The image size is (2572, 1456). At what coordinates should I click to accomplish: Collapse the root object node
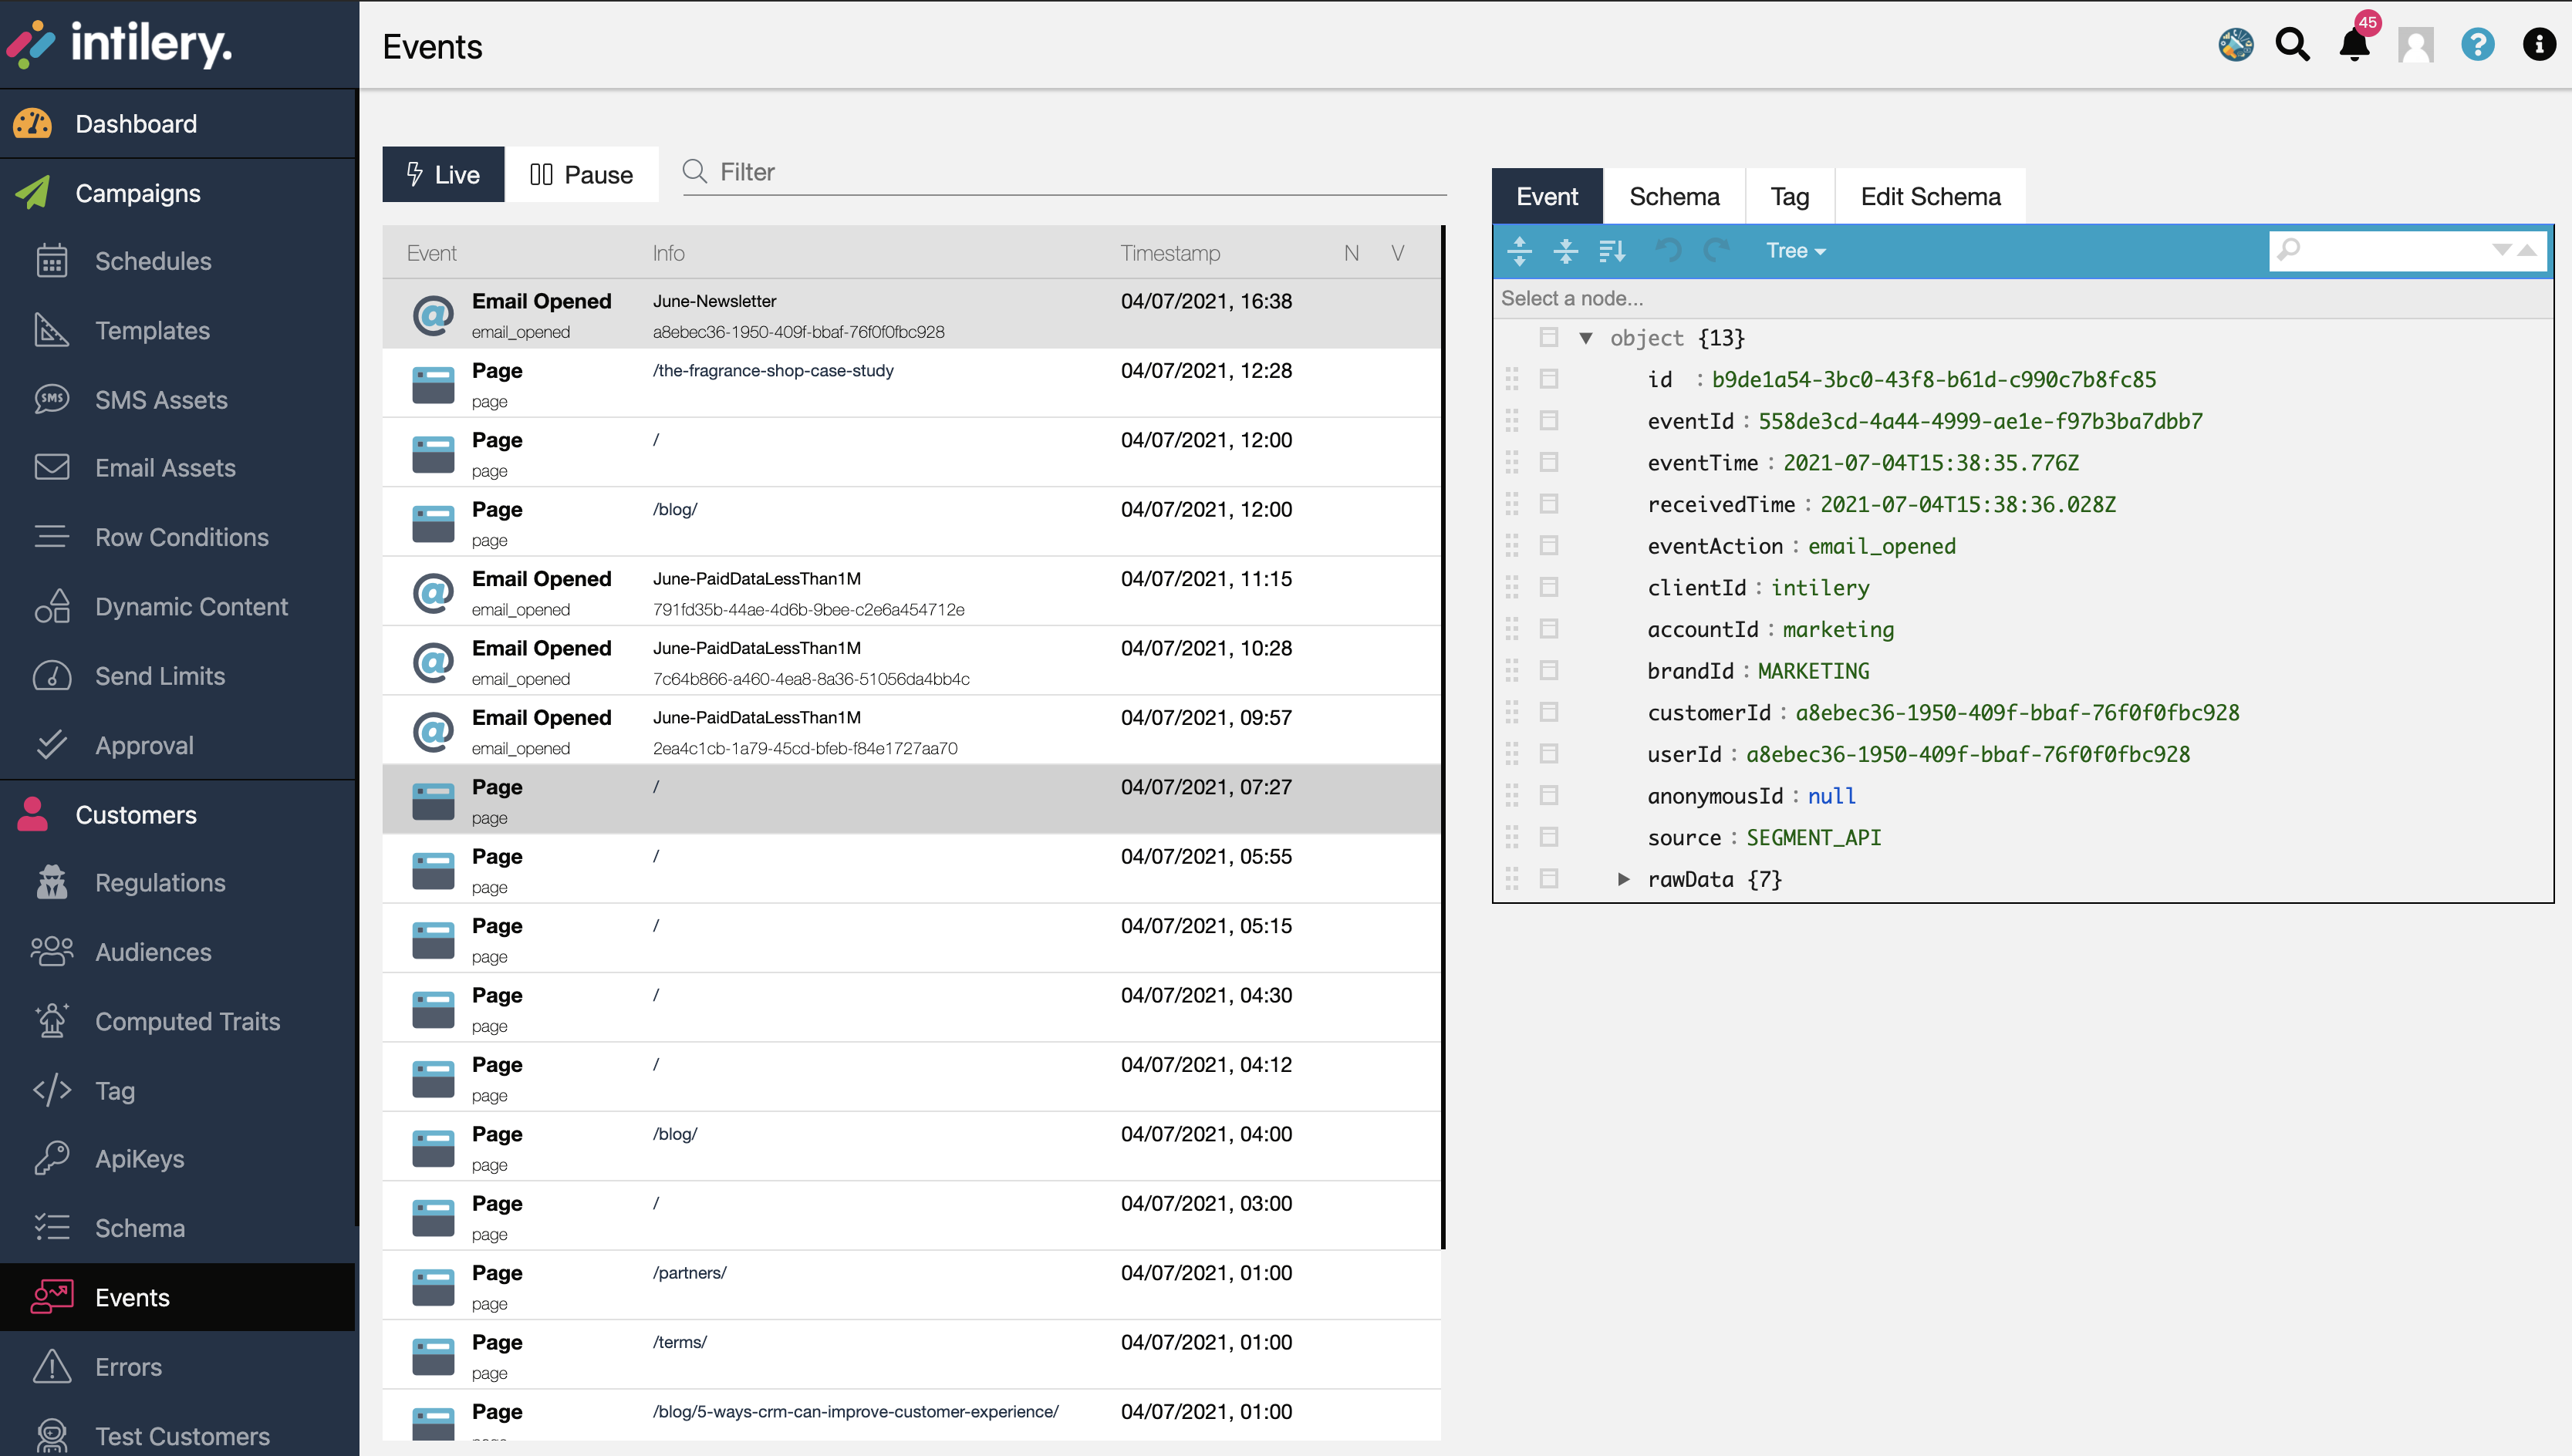[x=1586, y=338]
